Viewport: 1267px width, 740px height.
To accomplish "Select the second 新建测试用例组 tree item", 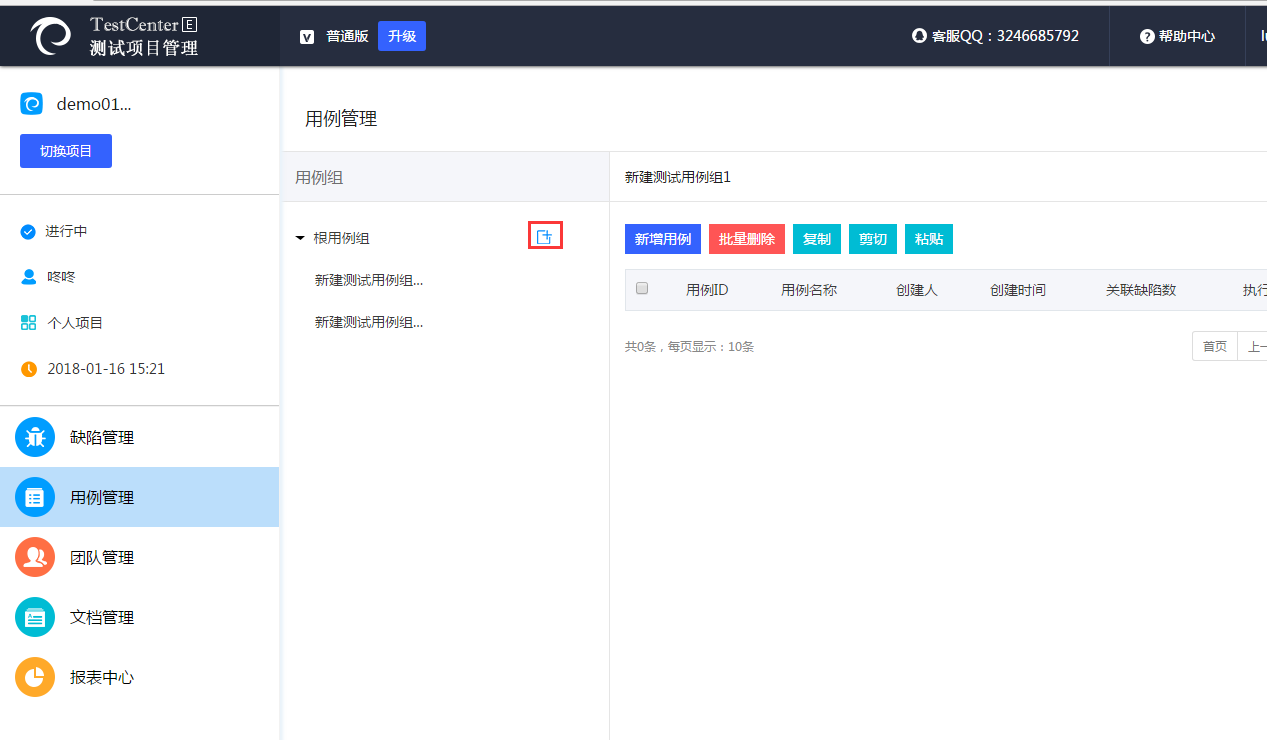I will click(369, 323).
